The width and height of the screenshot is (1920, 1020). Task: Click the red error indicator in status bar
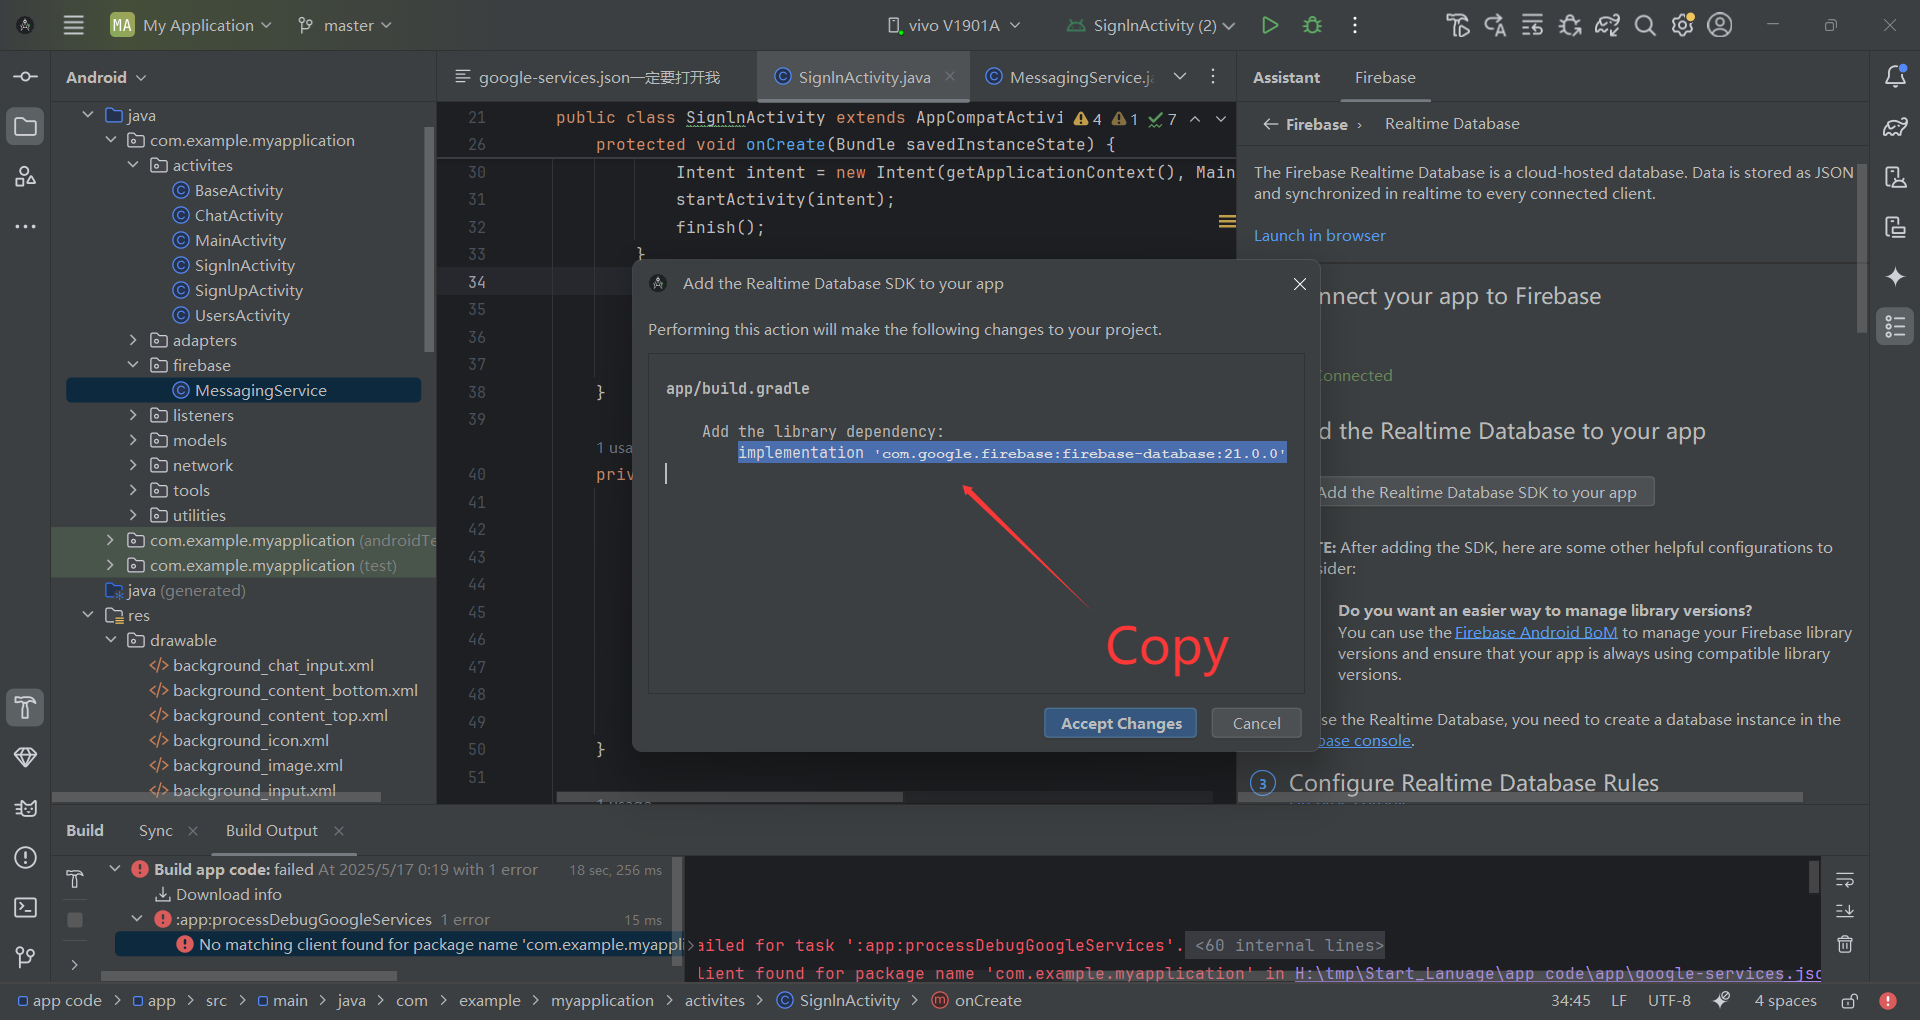1888,1001
